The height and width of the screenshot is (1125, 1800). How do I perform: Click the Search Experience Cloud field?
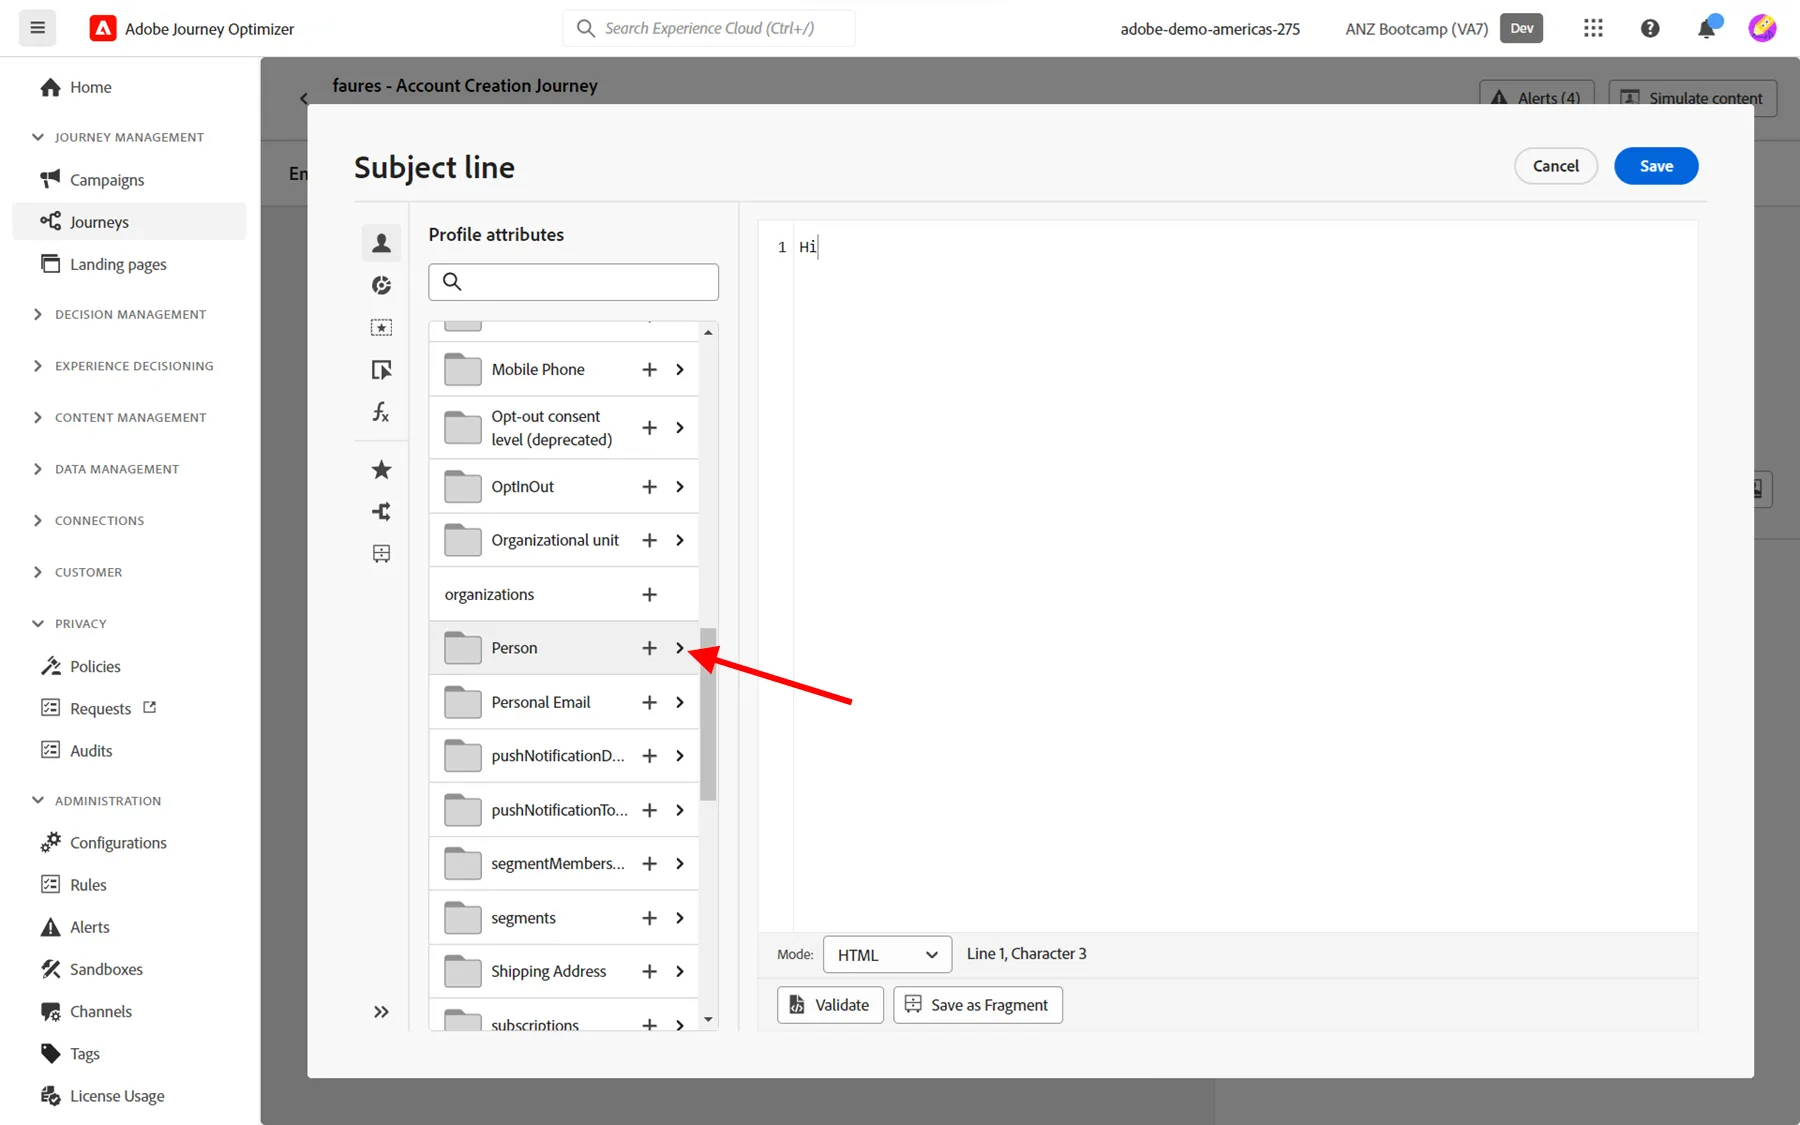click(x=709, y=28)
